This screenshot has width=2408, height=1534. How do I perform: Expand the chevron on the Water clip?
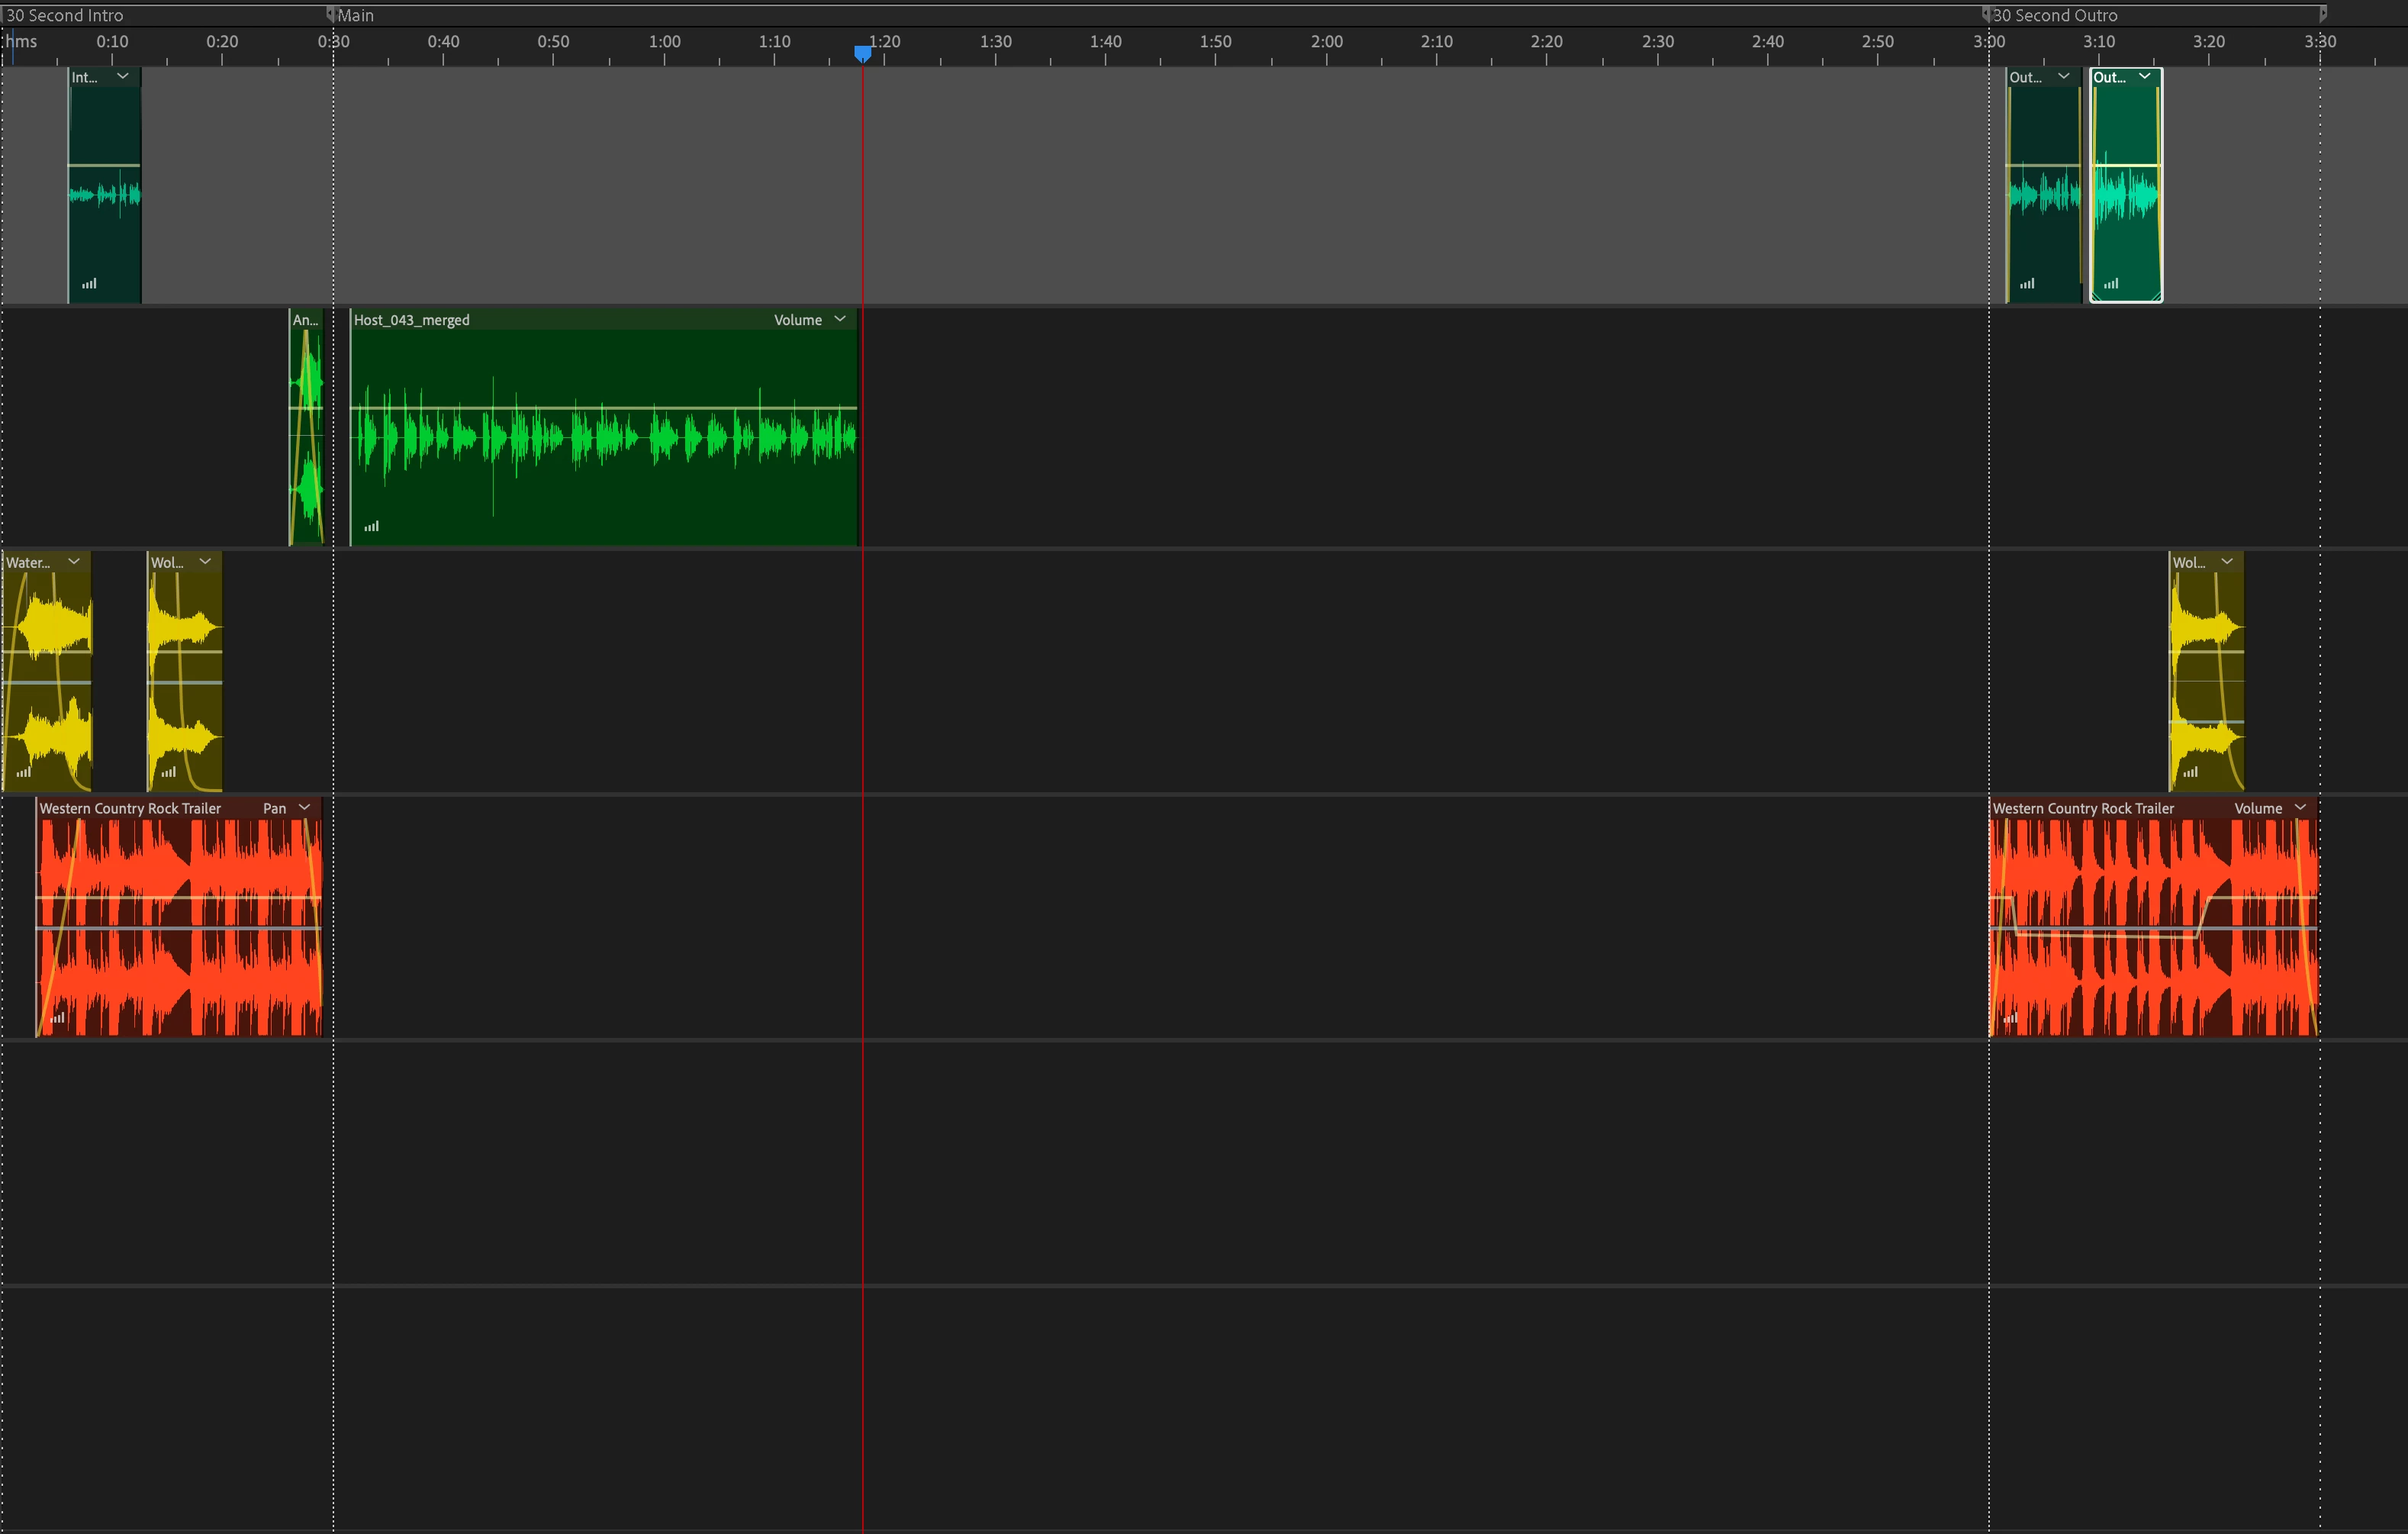(x=74, y=561)
